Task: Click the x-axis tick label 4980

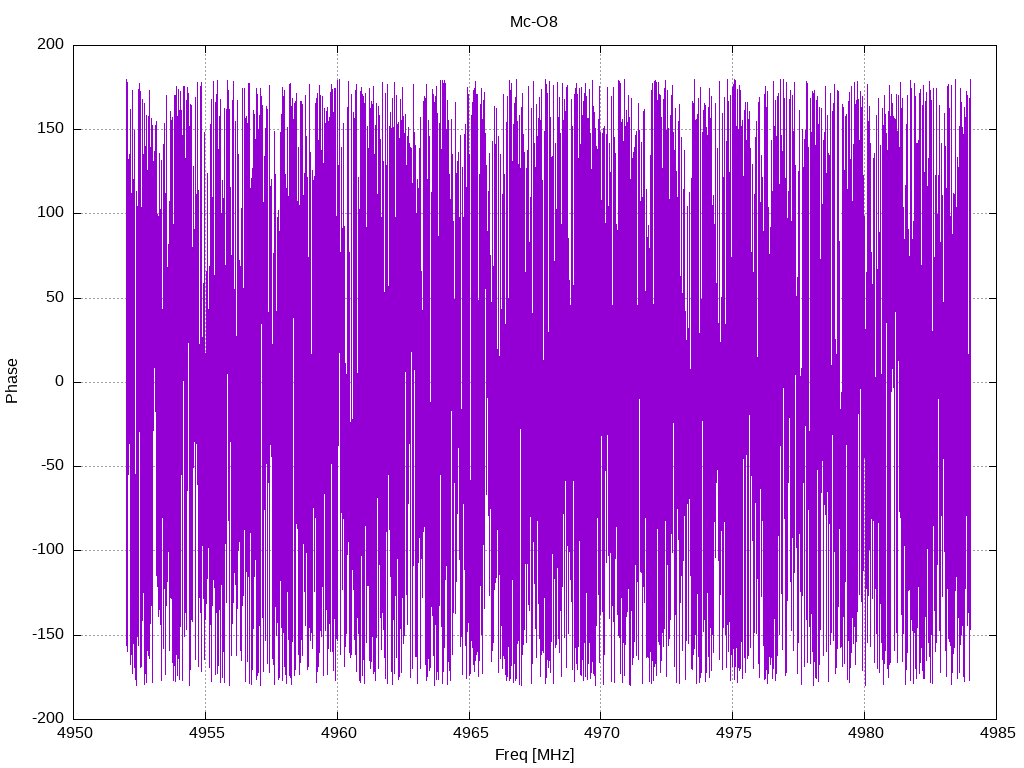Action: [865, 733]
